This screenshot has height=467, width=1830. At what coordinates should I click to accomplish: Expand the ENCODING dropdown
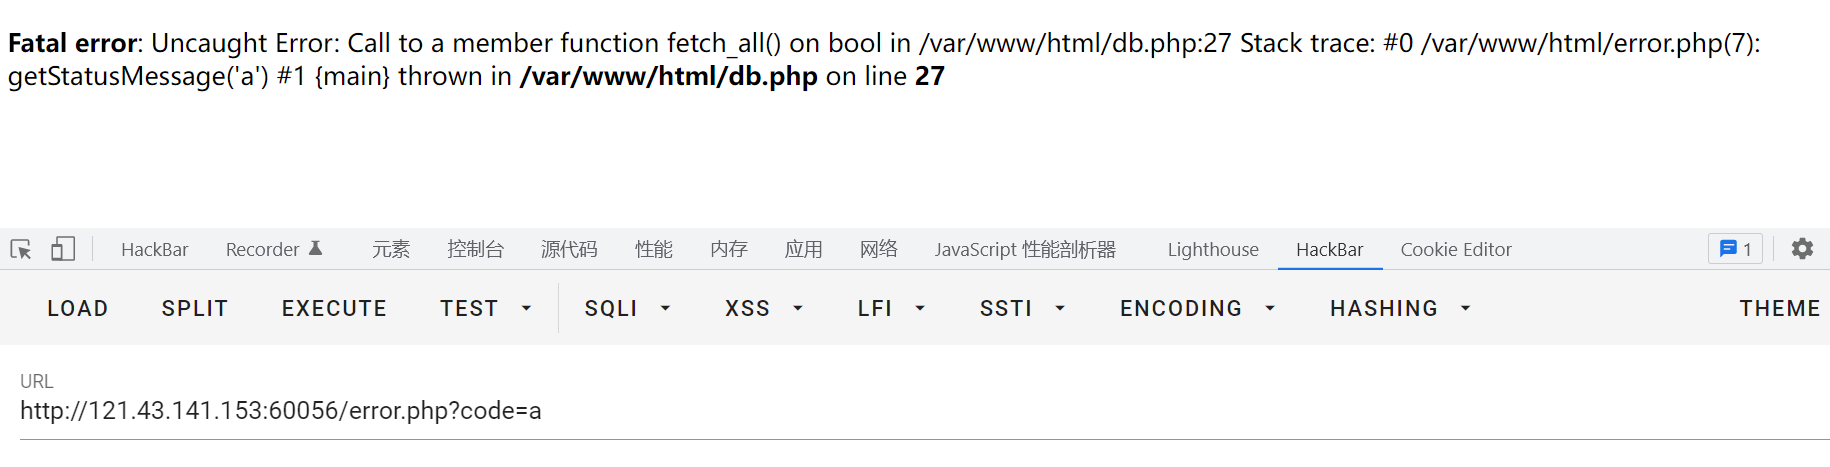1197,308
